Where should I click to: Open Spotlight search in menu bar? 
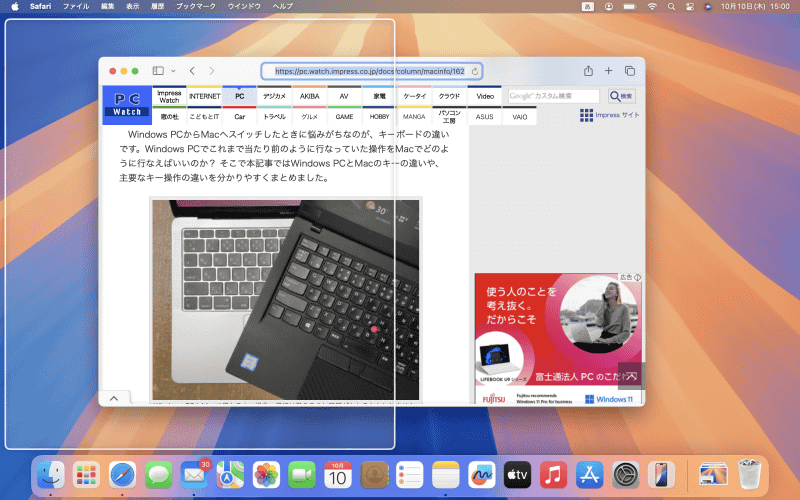click(x=671, y=7)
